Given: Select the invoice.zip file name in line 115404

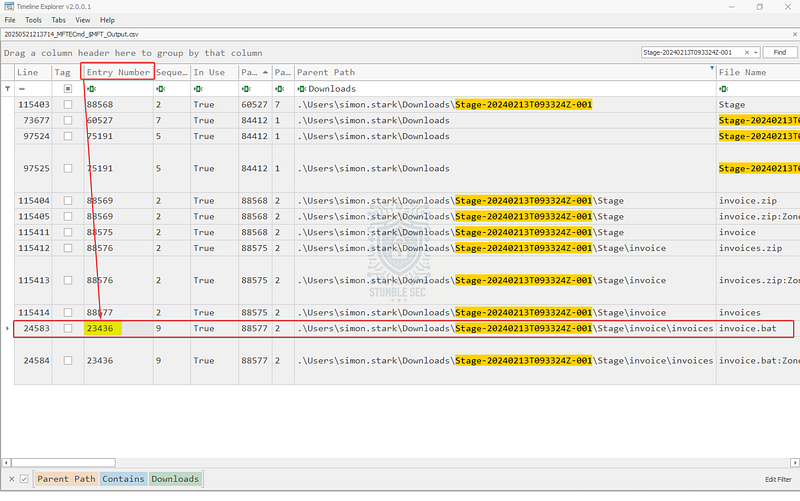Looking at the screenshot, I should 758,201.
